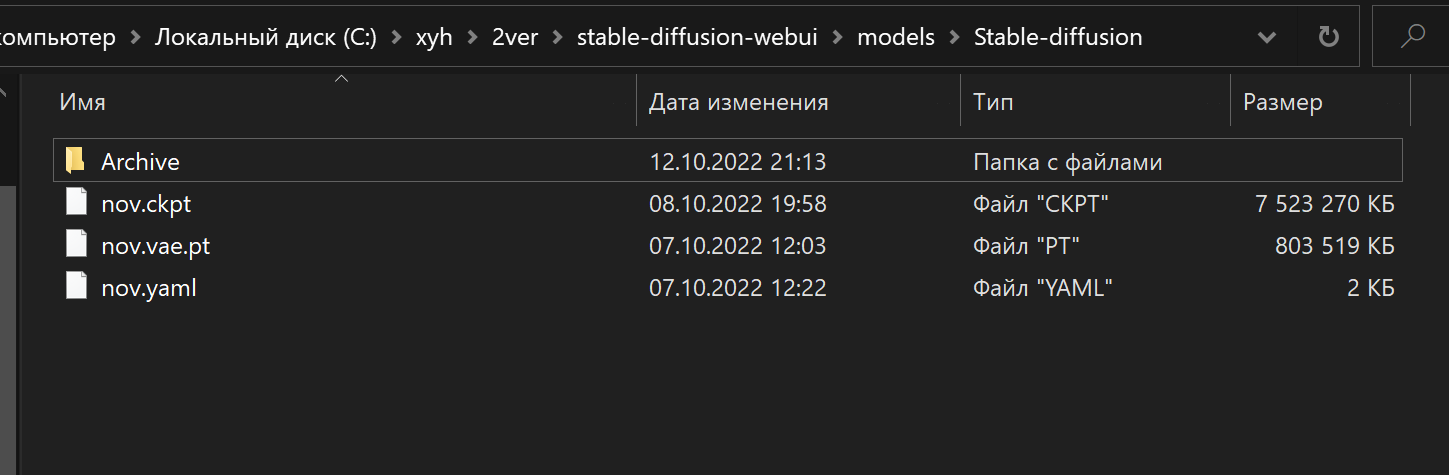Expand the chevron after xyh breadcrumb
The height and width of the screenshot is (475, 1449).
click(472, 37)
